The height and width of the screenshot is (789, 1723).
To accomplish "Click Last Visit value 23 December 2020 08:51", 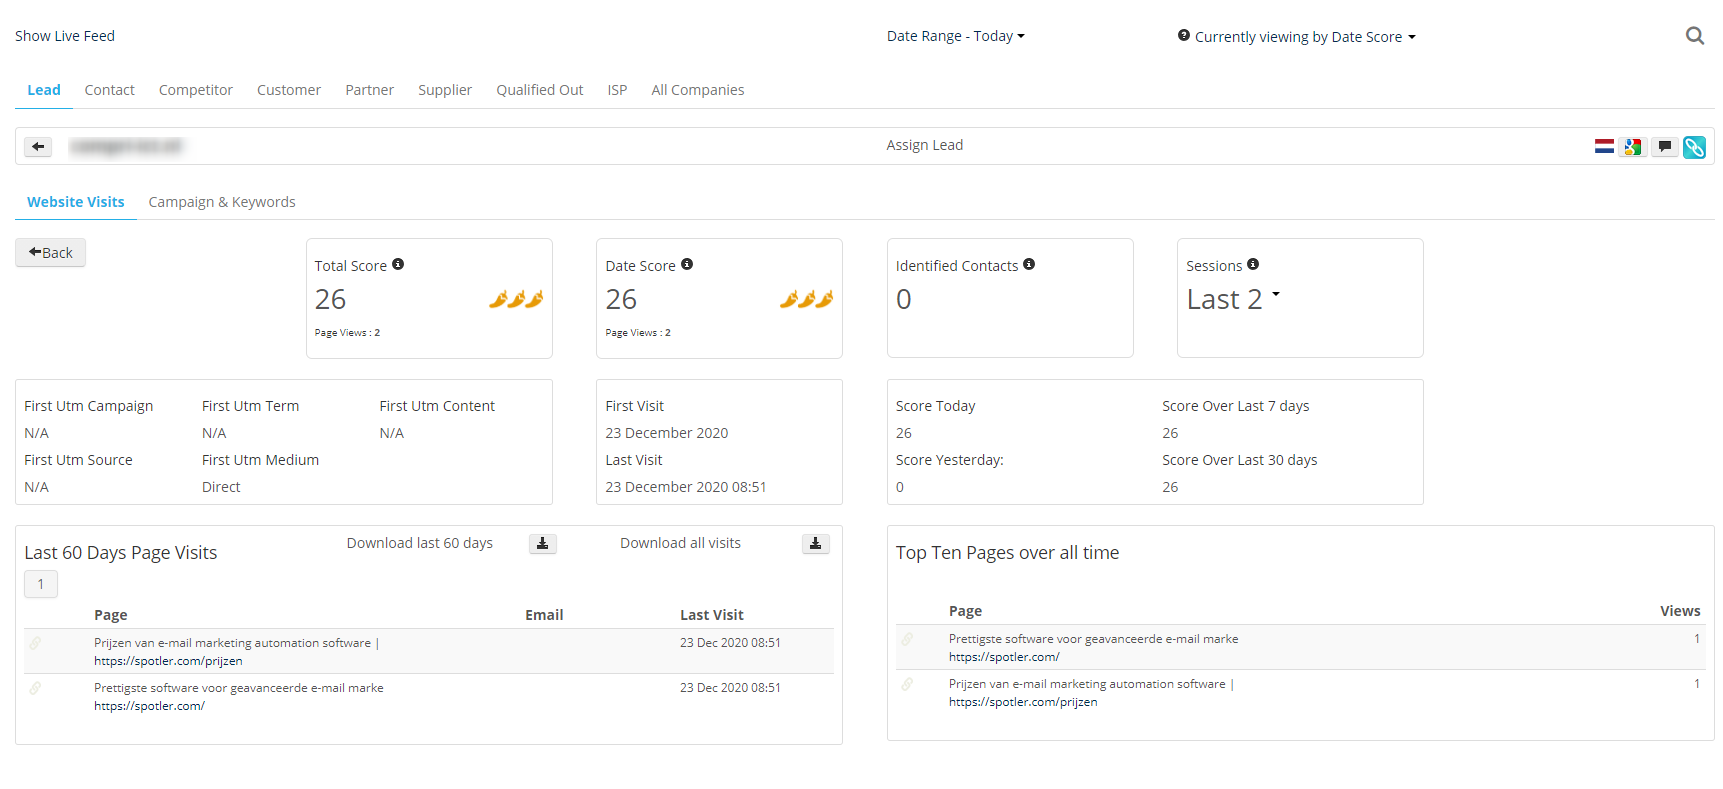I will 686,487.
